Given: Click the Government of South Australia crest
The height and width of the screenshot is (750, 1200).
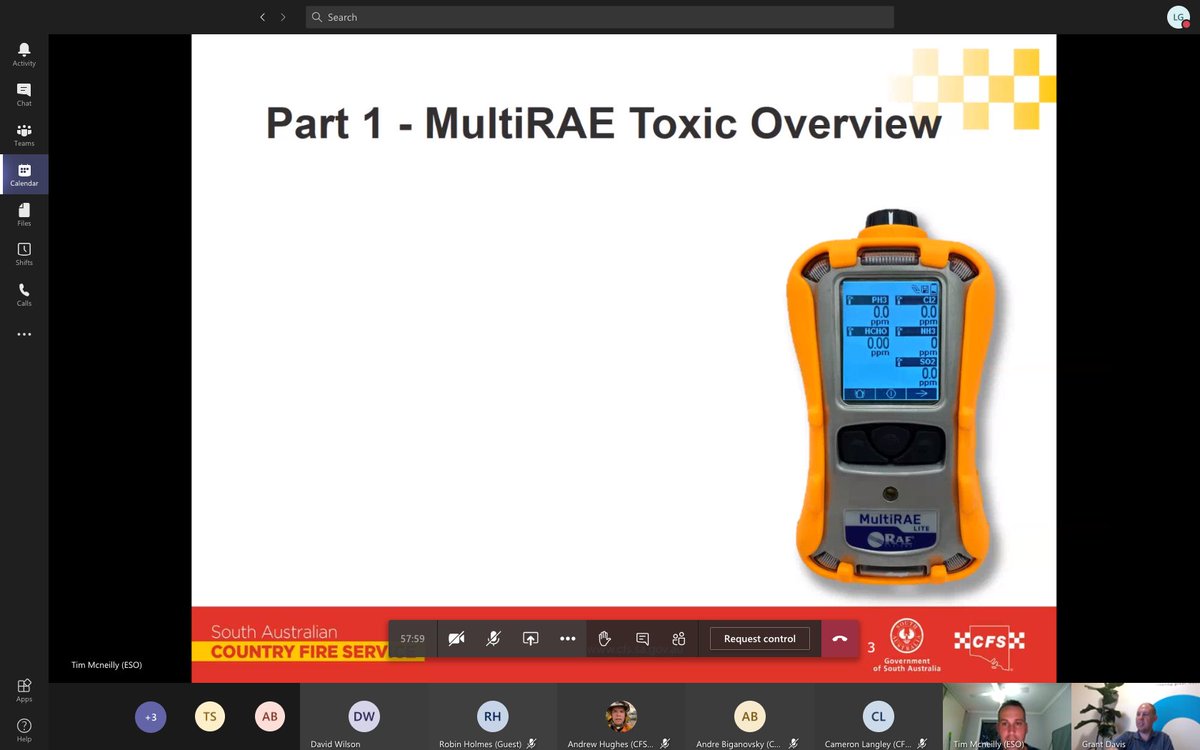Looking at the screenshot, I should (907, 644).
